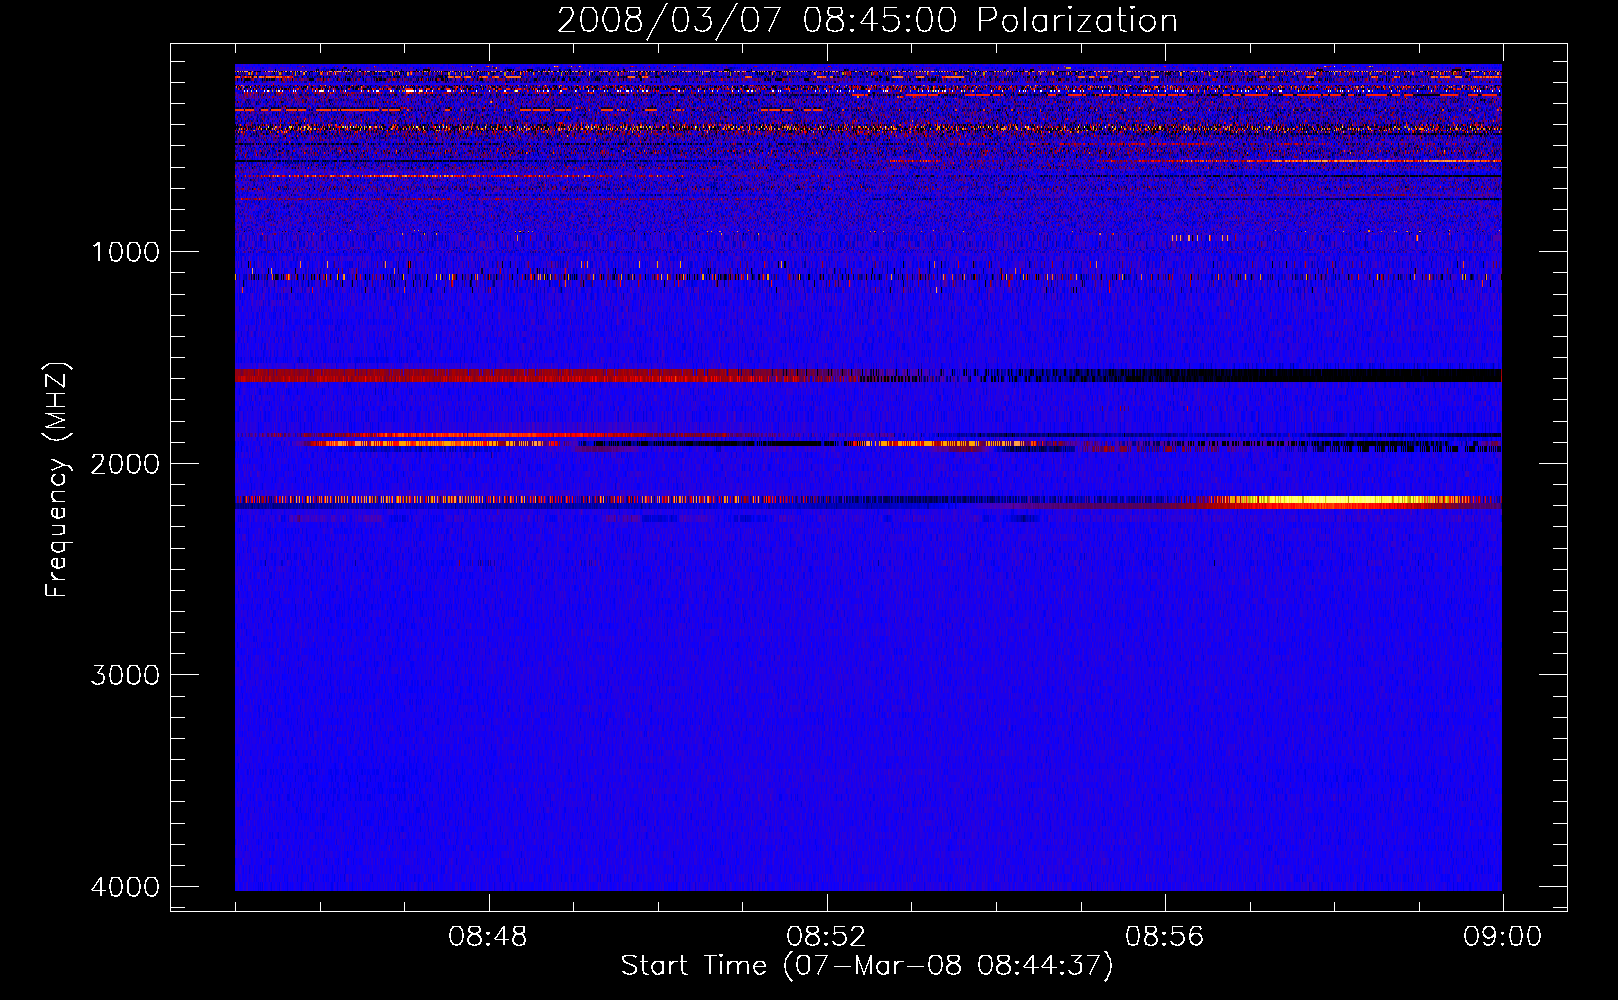
Task: Click the 'Start Time (07-Mar-08 08:44:37)' label
Action: coord(867,966)
